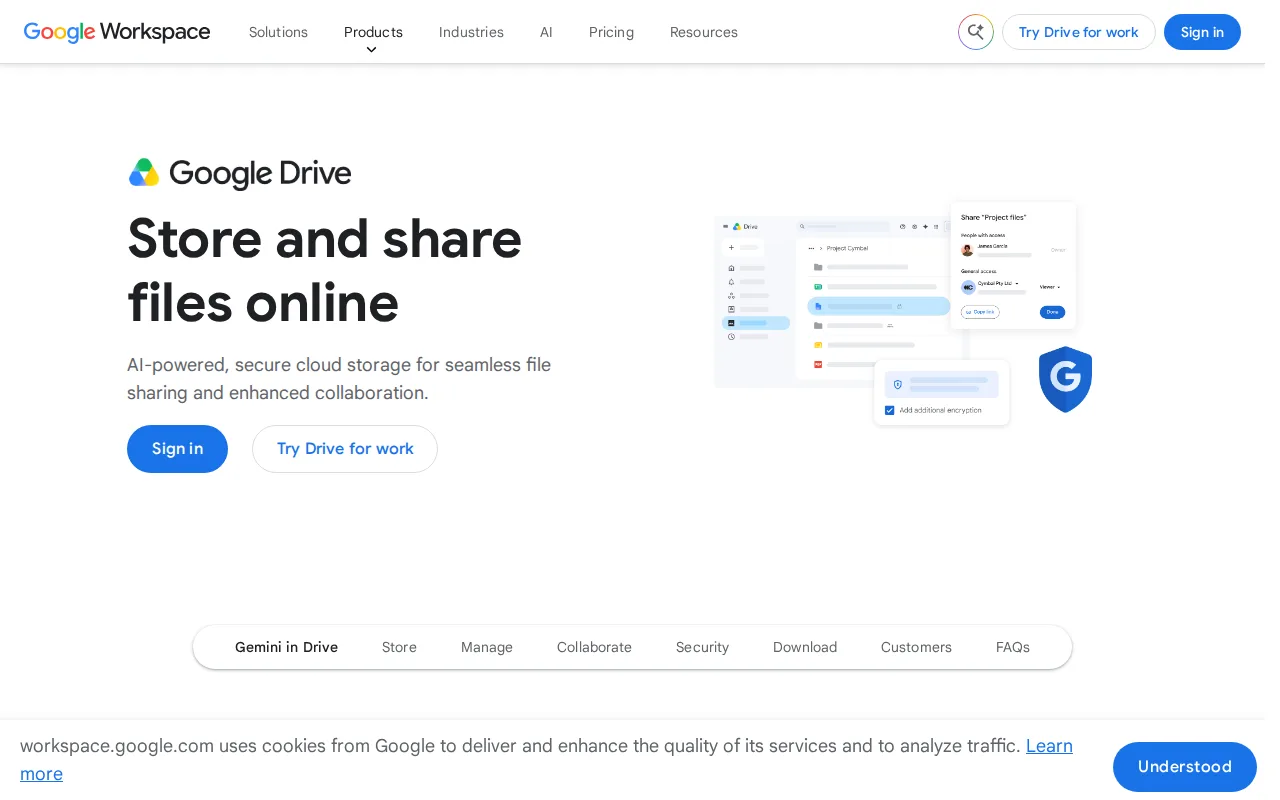Click the Google Drive triangle logo

coord(144,173)
